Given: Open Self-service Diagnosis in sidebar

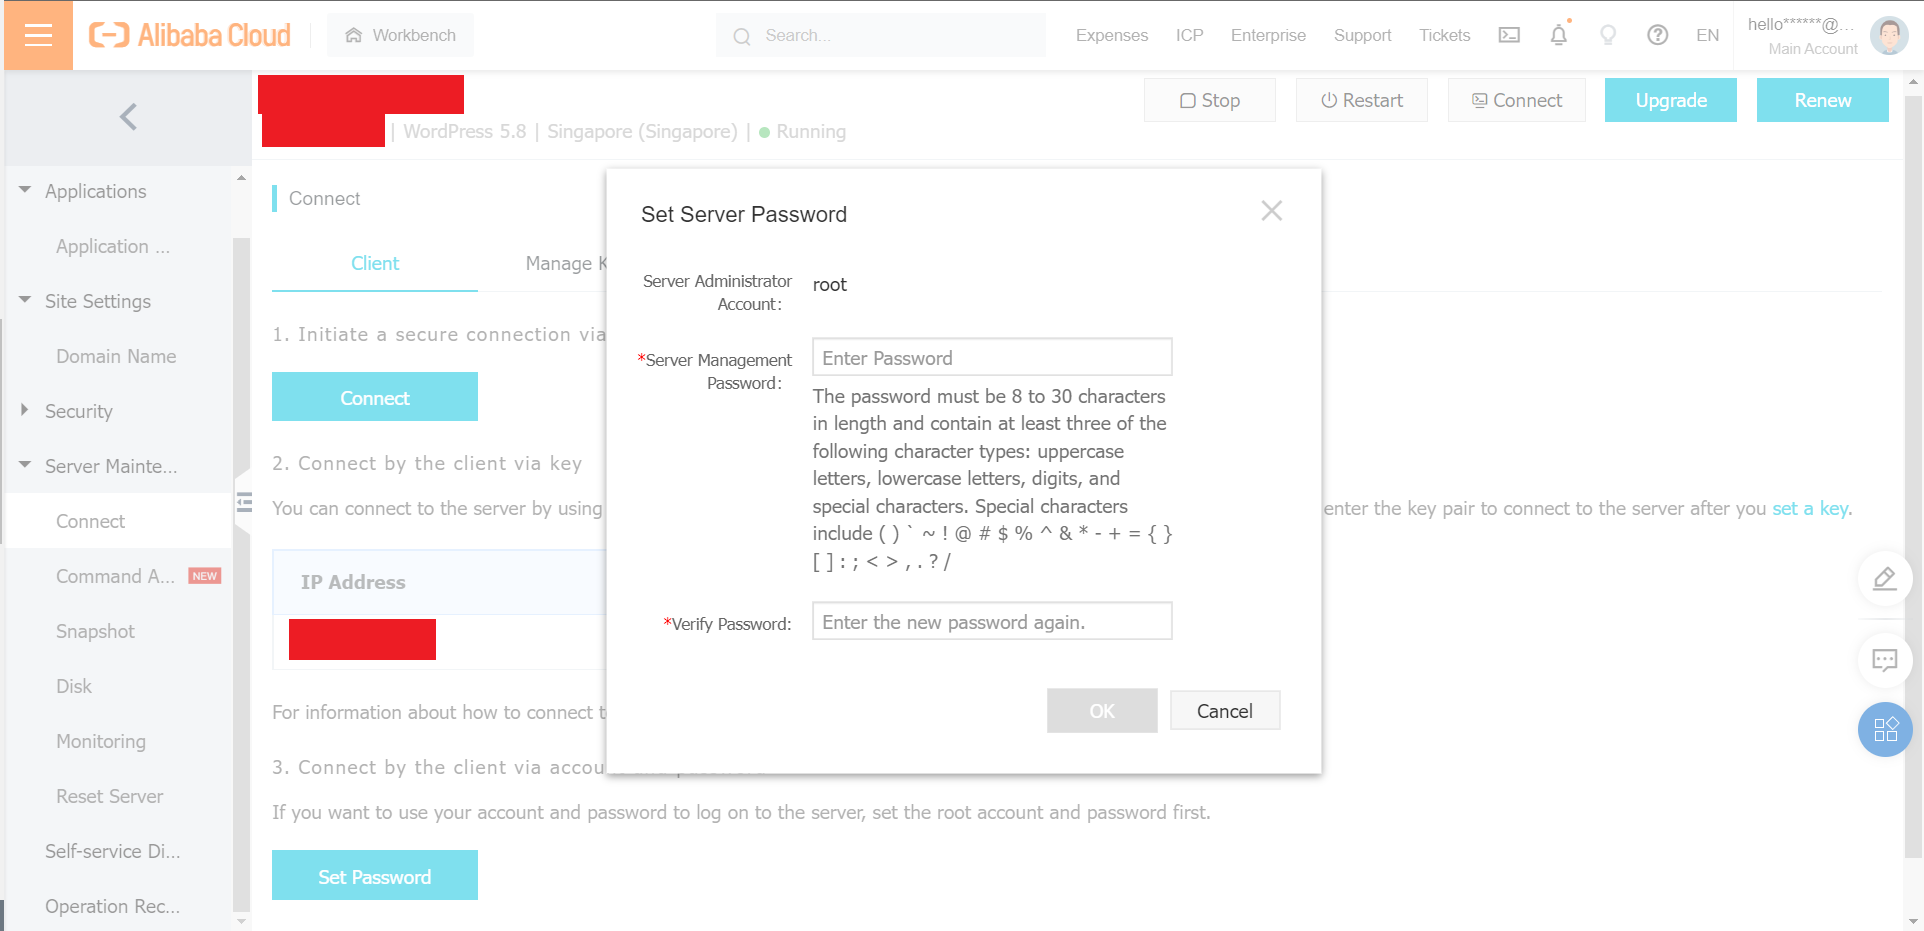Looking at the screenshot, I should (113, 851).
